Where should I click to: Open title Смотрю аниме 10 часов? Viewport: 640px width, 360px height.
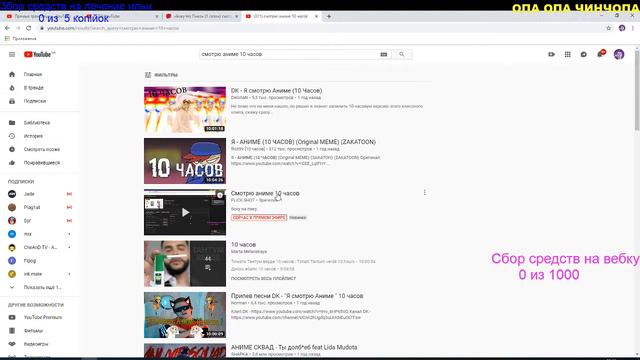(265, 193)
